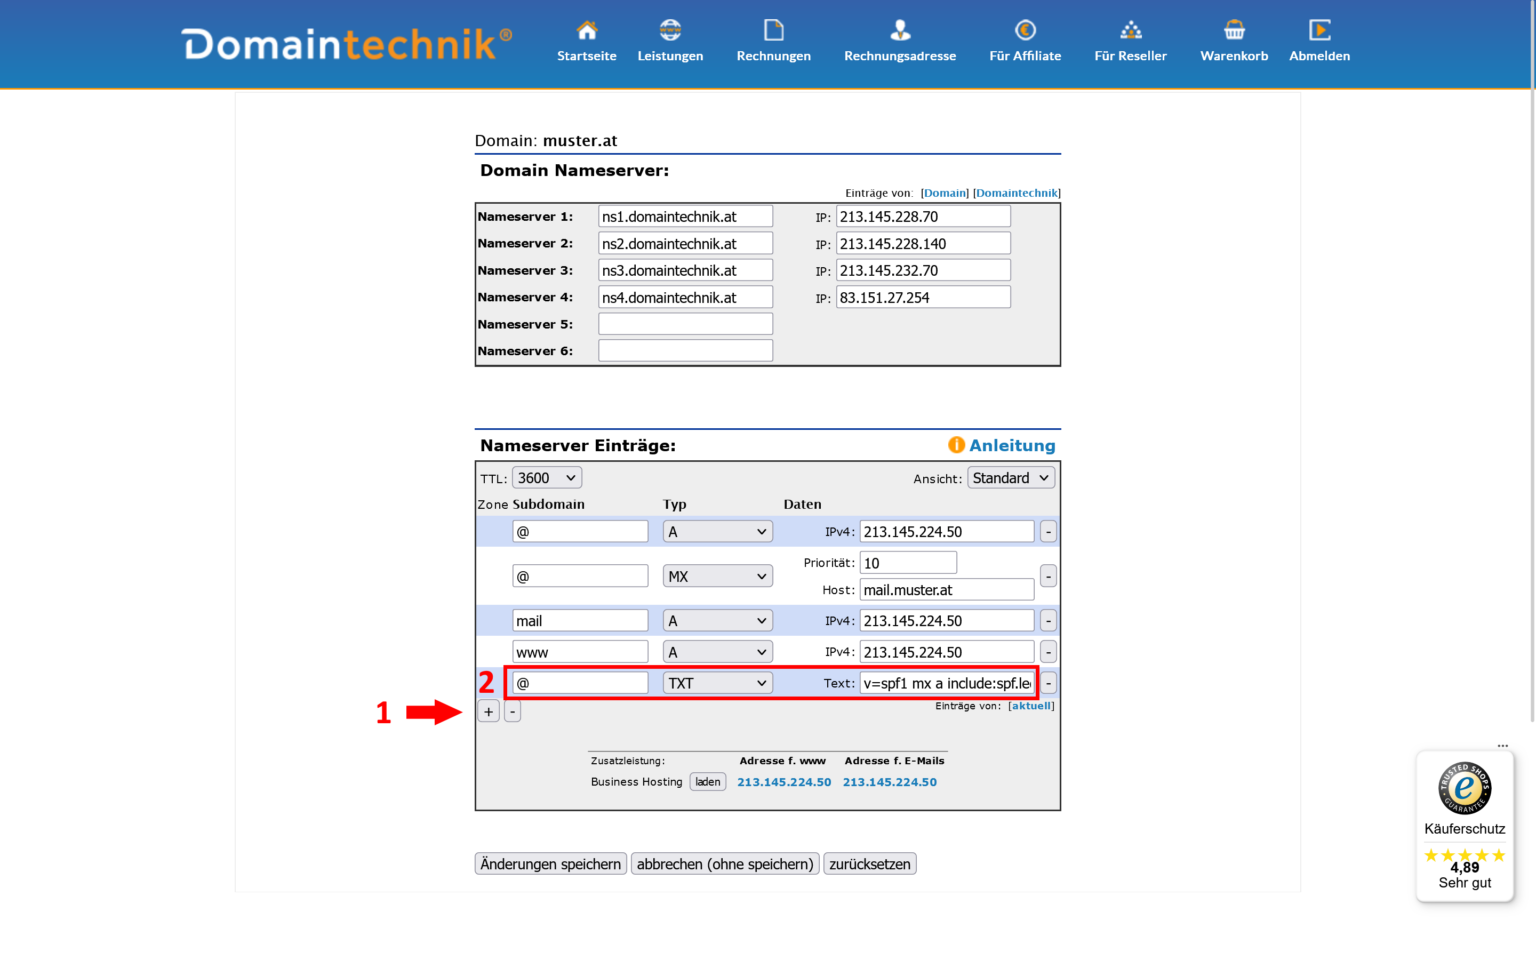Remove the TXT record with minus button
The height and width of the screenshot is (960, 1536).
1048,683
